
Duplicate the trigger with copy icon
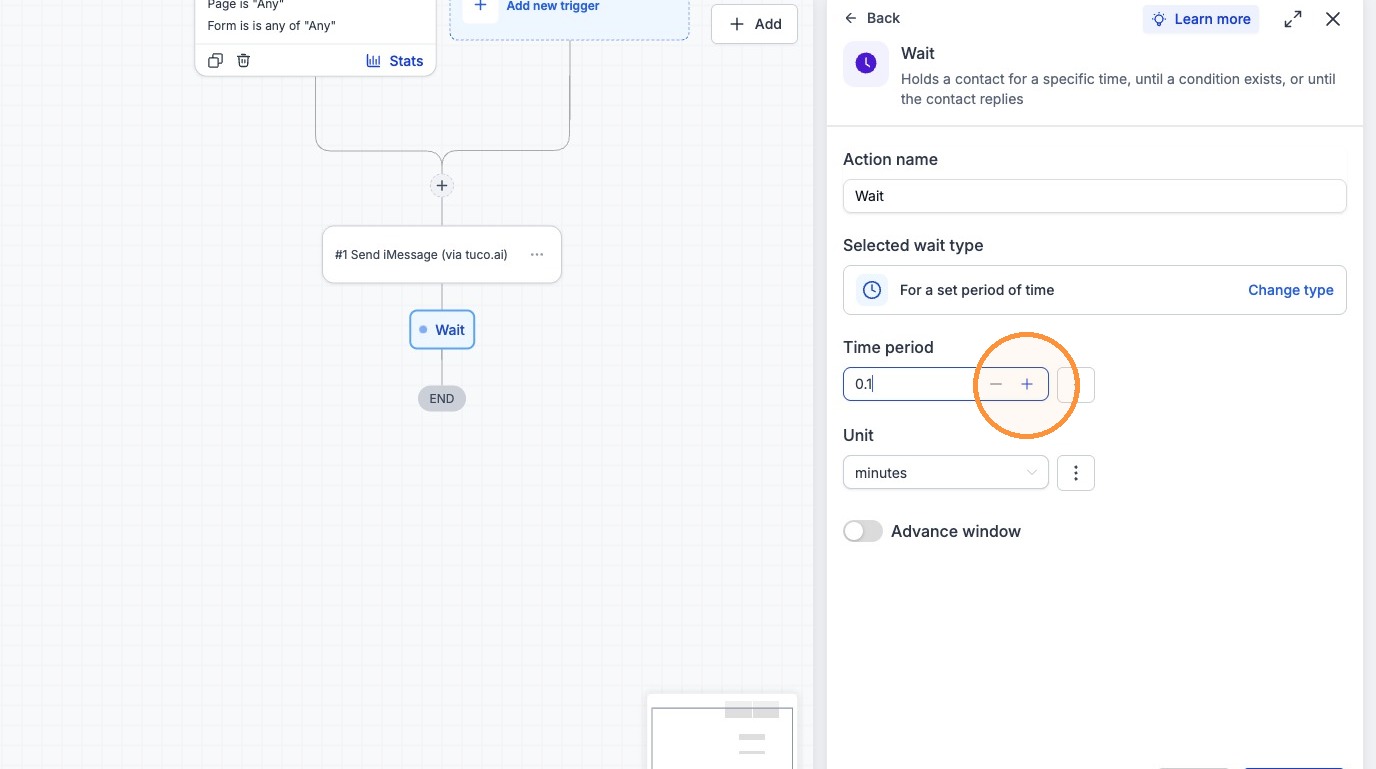[215, 61]
